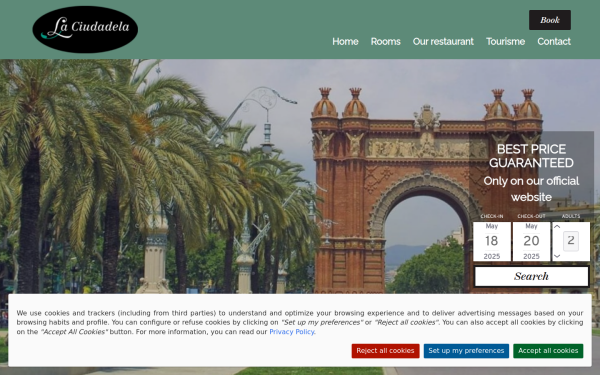
Task: Click 'Only on our official website' text
Action: click(x=531, y=189)
